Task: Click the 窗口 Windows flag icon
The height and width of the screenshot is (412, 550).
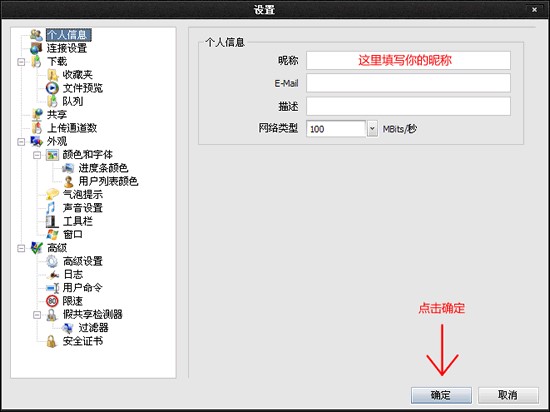Action: tap(52, 234)
